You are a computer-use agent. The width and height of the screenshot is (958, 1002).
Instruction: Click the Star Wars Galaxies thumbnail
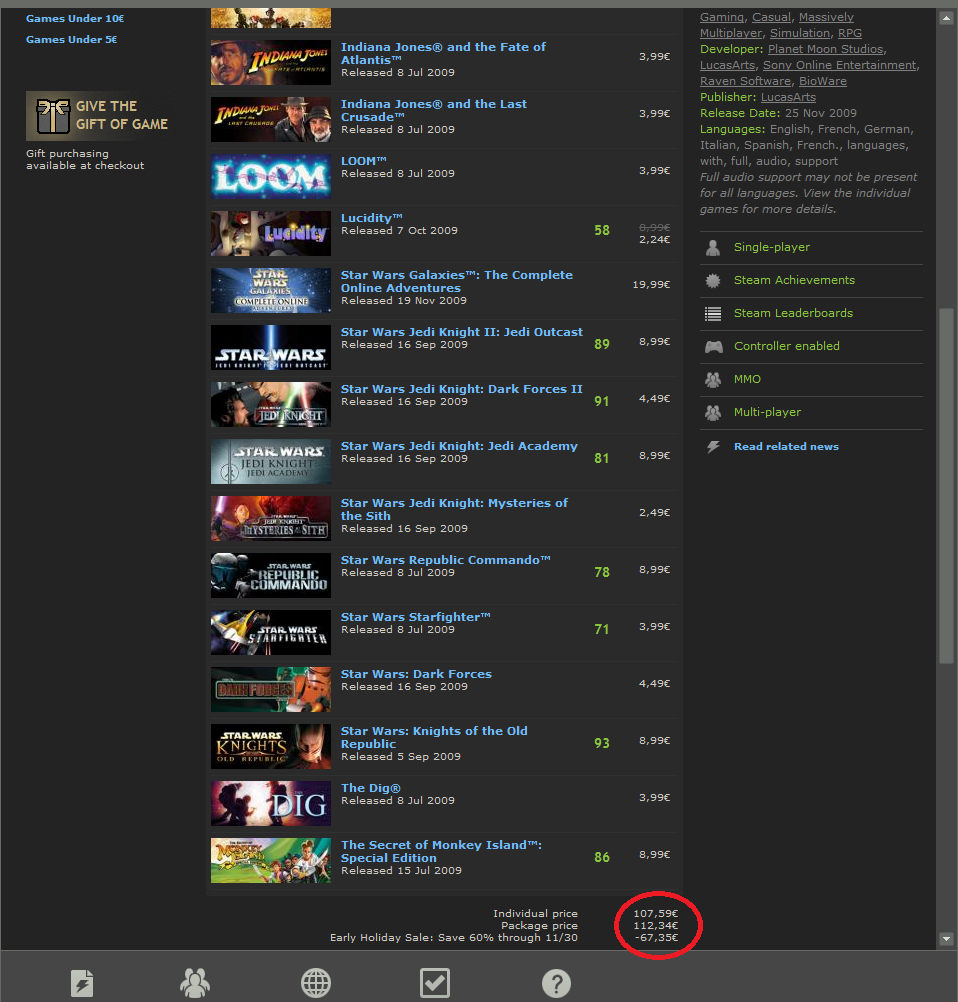tap(271, 290)
